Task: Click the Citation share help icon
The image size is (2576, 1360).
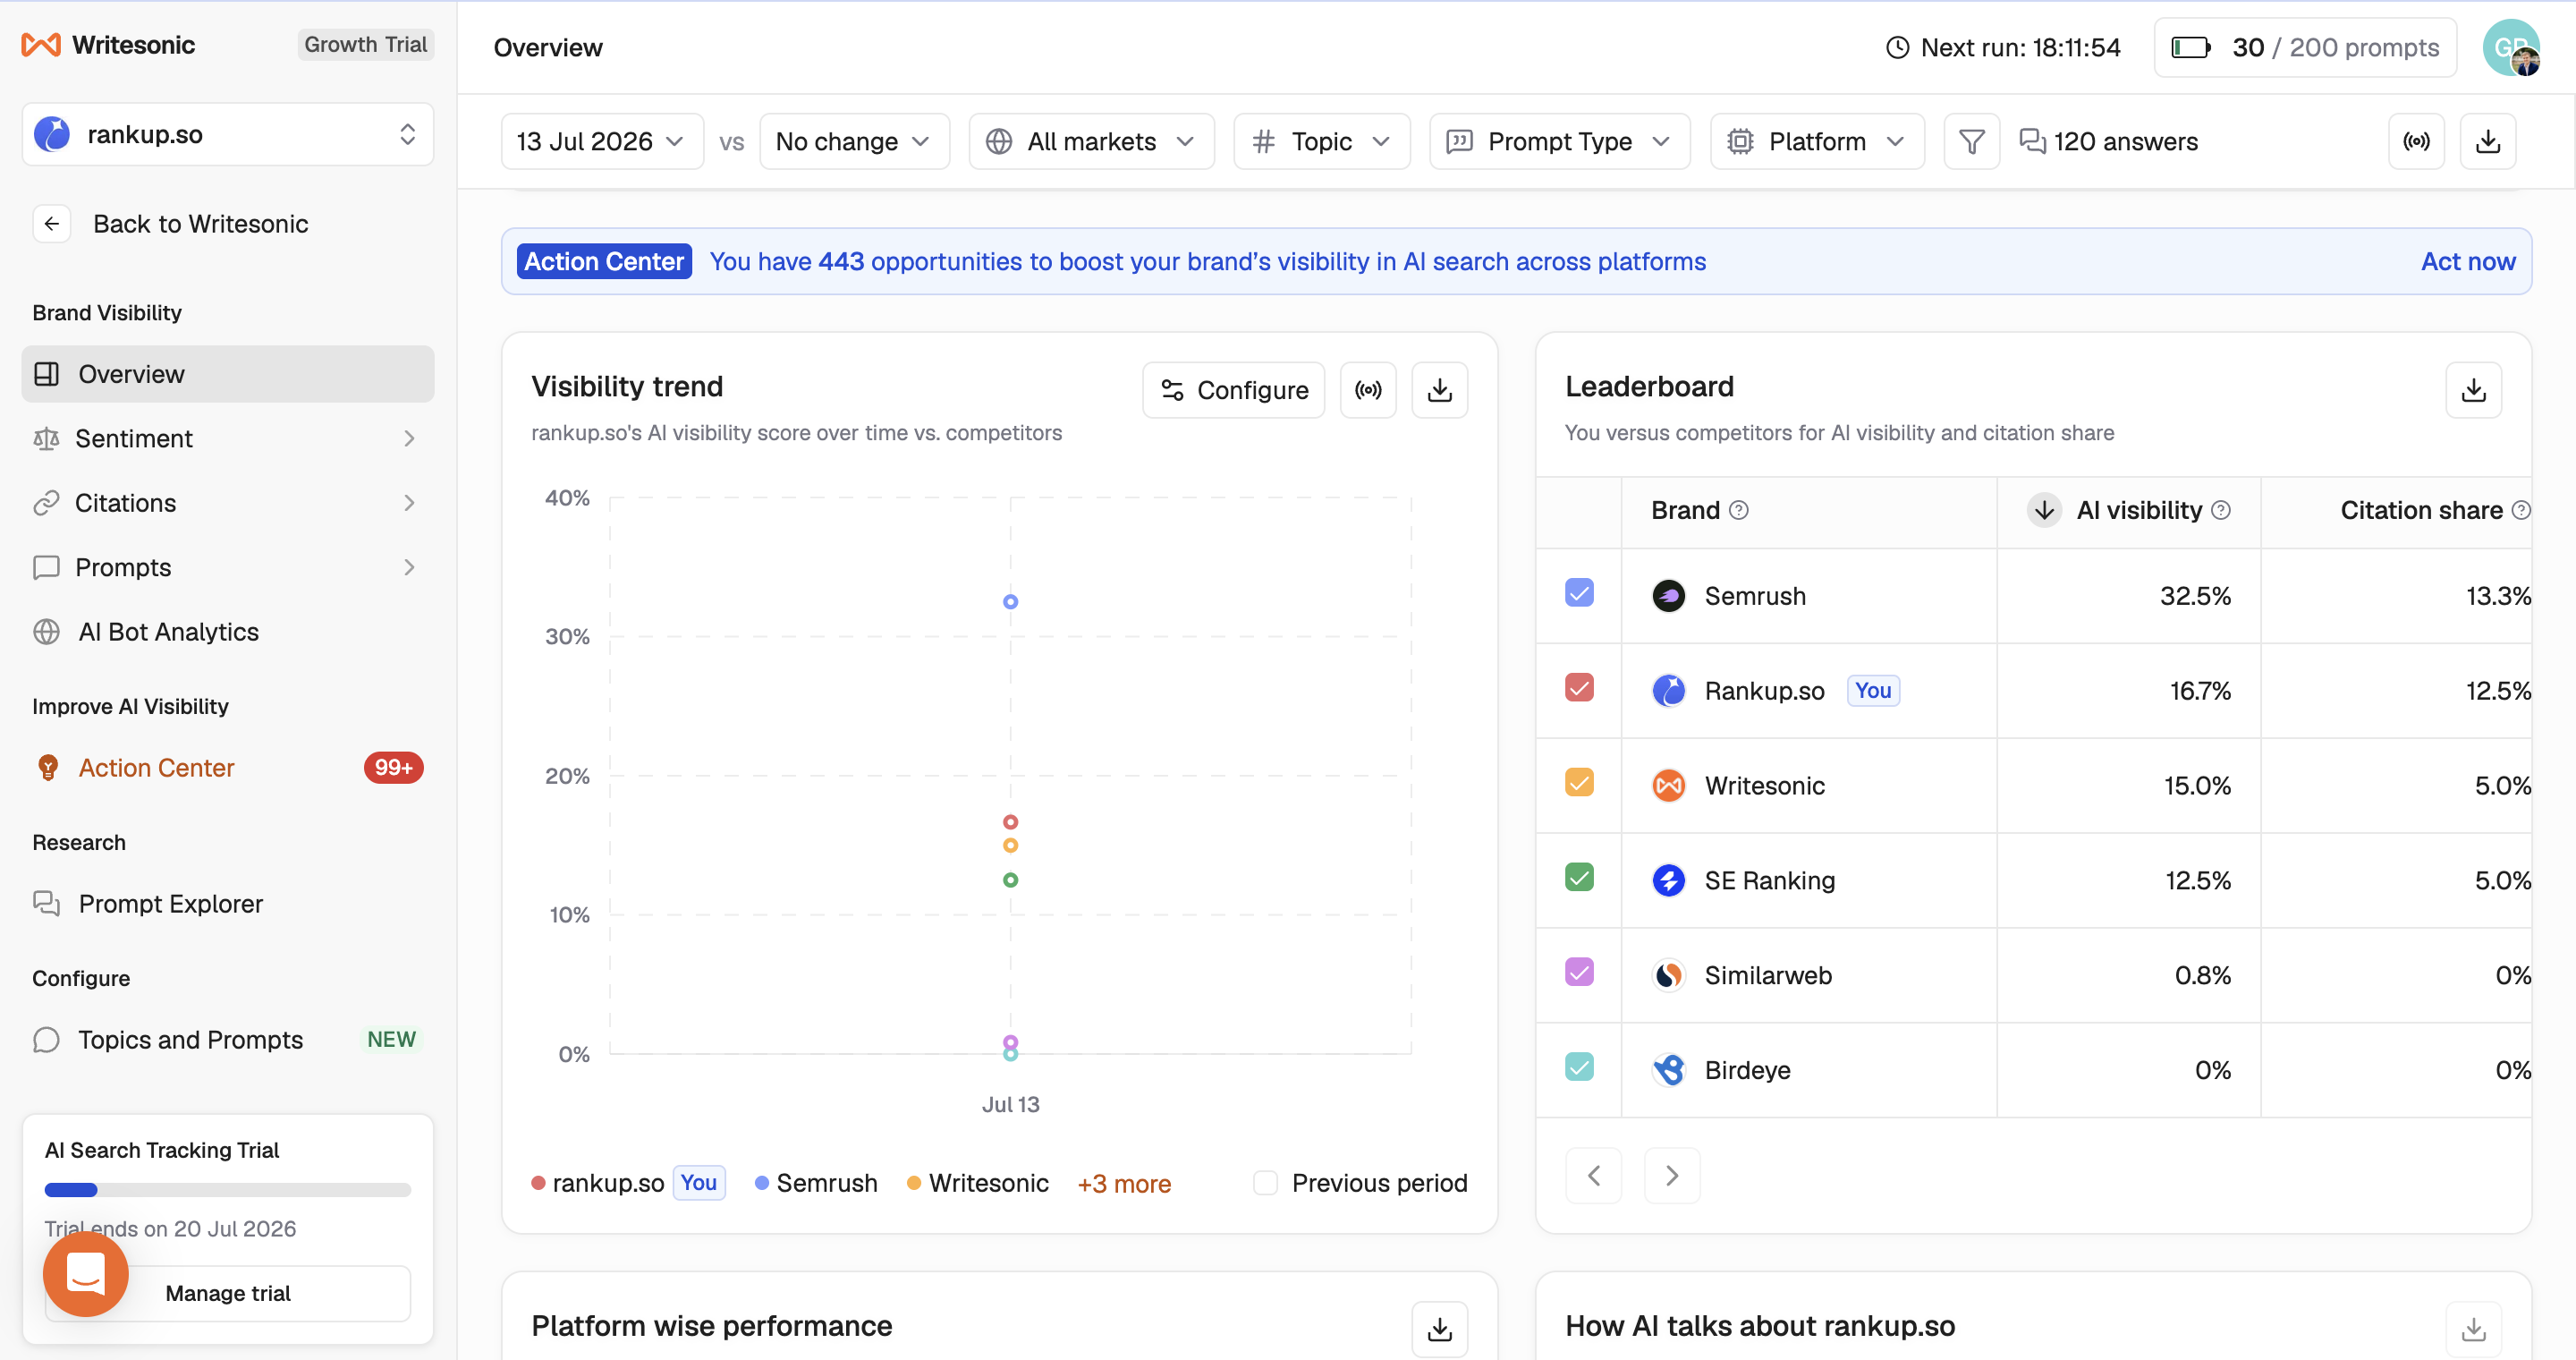Action: 2521,510
